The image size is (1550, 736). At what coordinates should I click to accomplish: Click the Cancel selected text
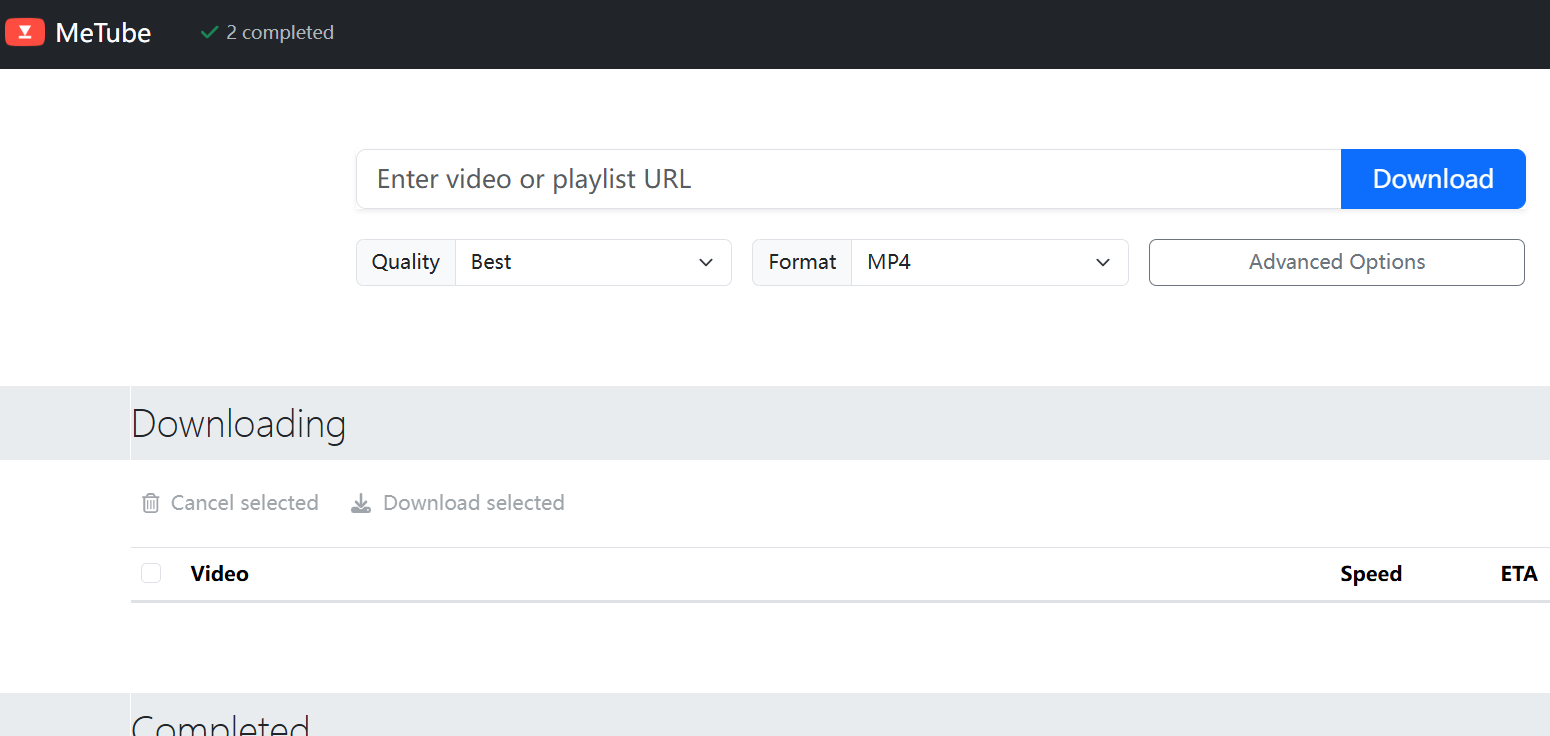[244, 503]
